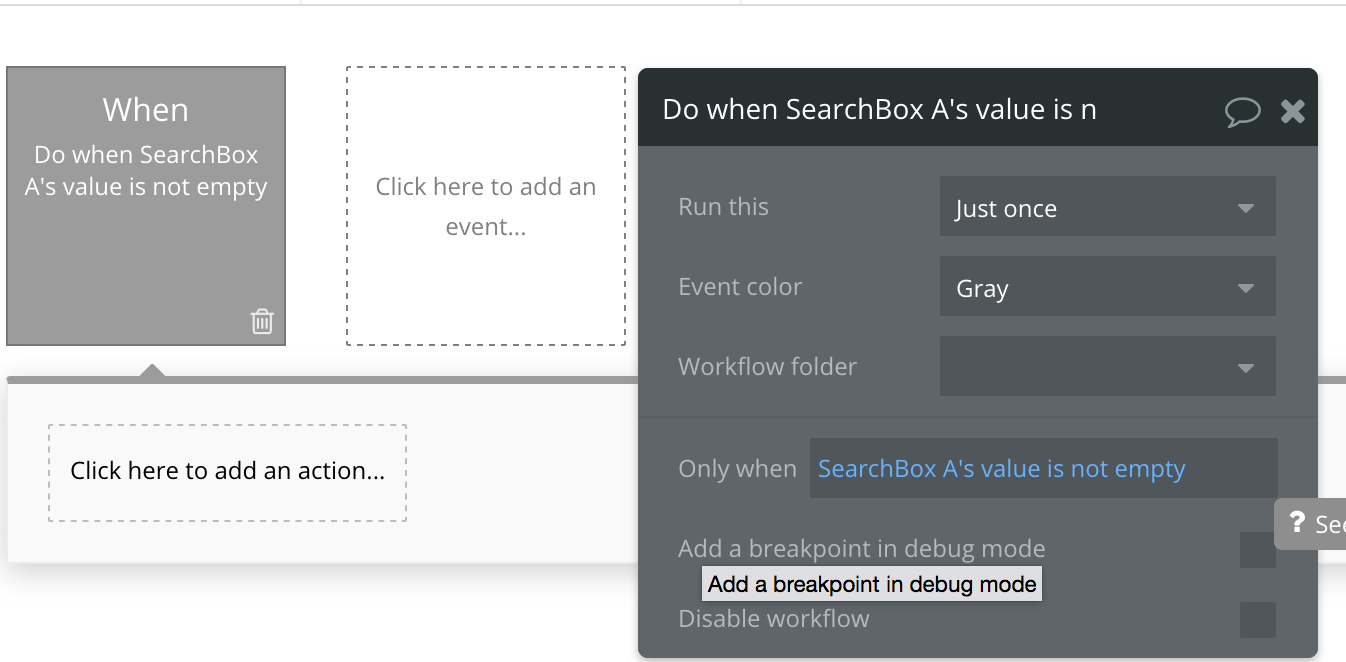Screen dimensions: 1346x662
Task: Close the event property editor panel
Action: click(1293, 111)
